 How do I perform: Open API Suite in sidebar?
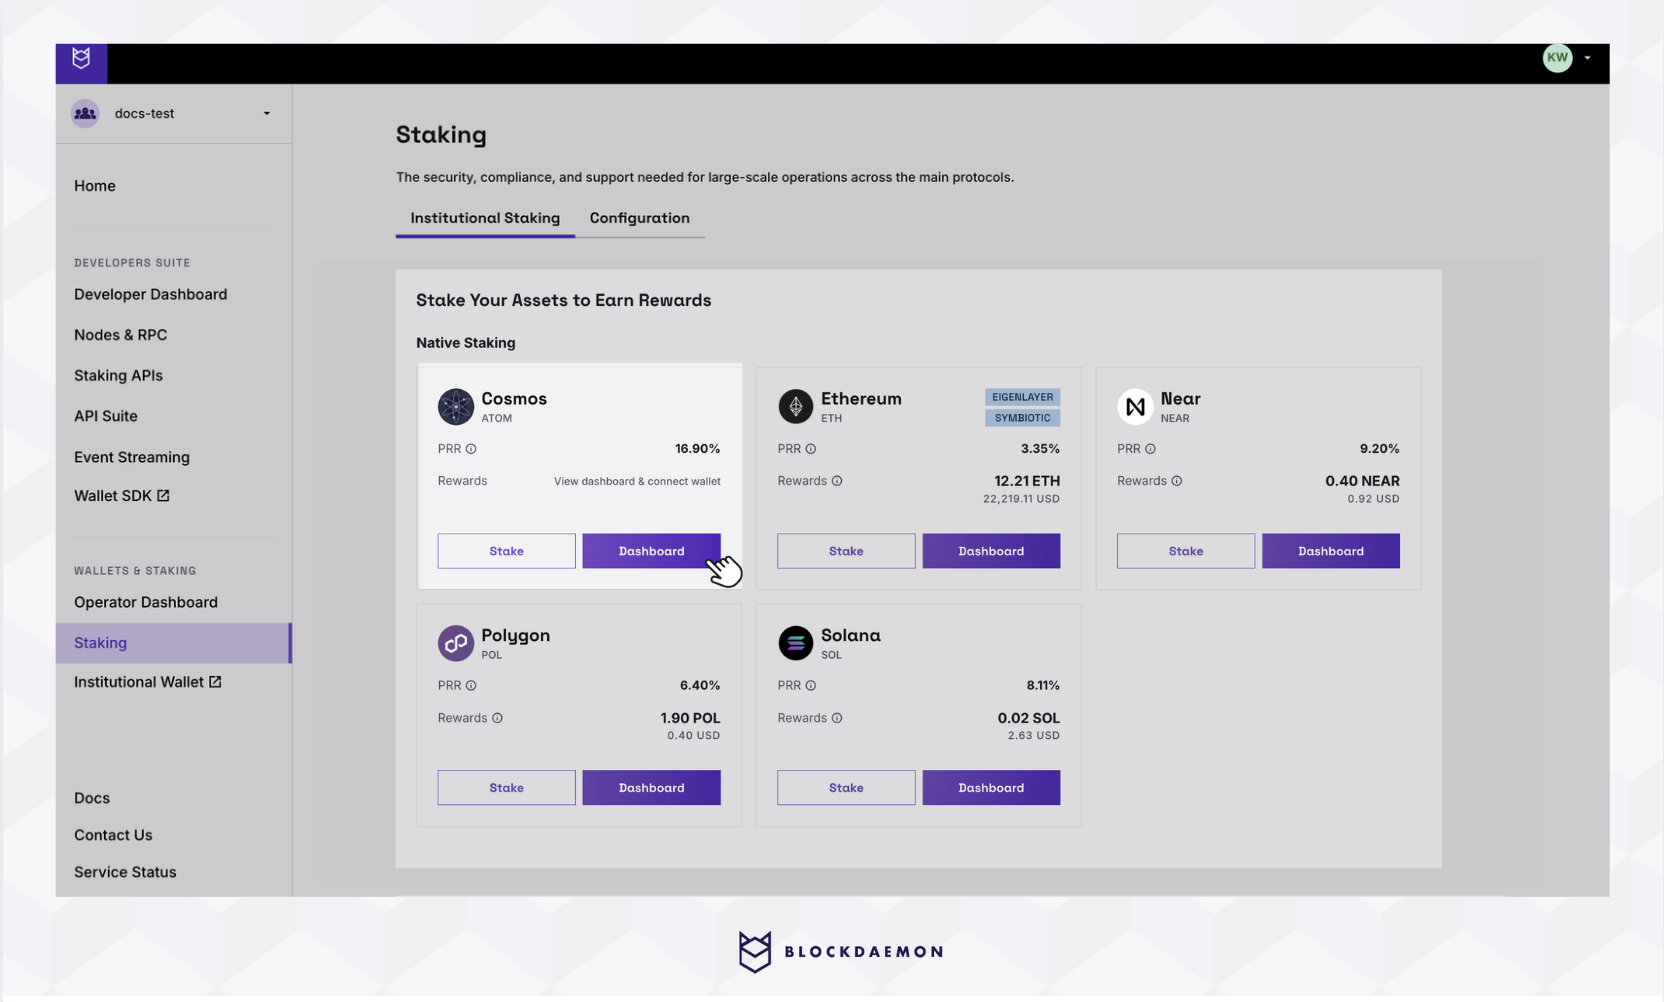tap(106, 416)
